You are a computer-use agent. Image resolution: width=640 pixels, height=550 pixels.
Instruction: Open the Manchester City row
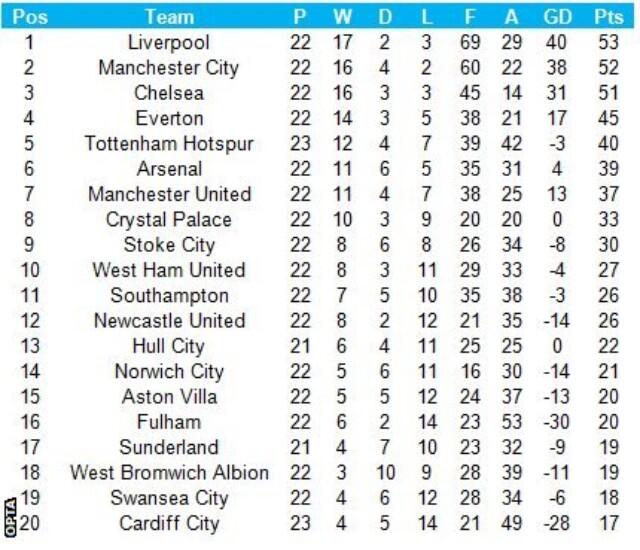pyautogui.click(x=169, y=68)
